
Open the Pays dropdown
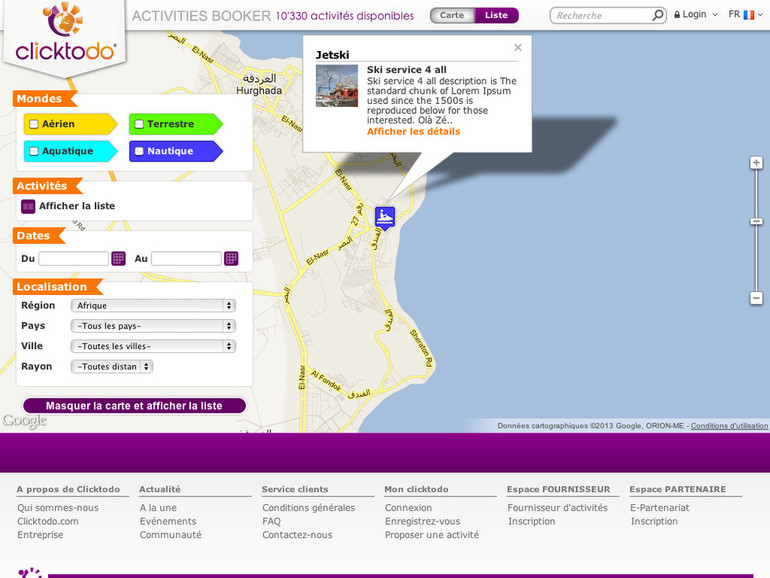pos(153,326)
